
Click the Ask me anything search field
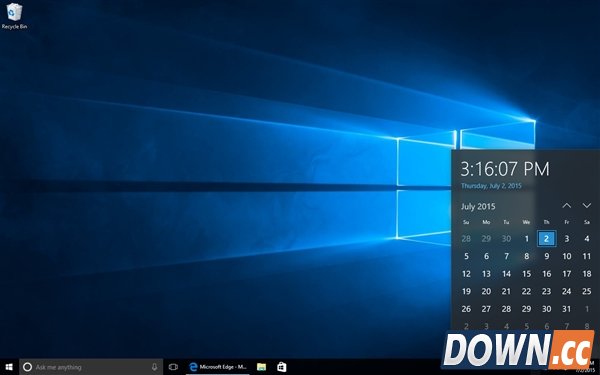tap(91, 367)
